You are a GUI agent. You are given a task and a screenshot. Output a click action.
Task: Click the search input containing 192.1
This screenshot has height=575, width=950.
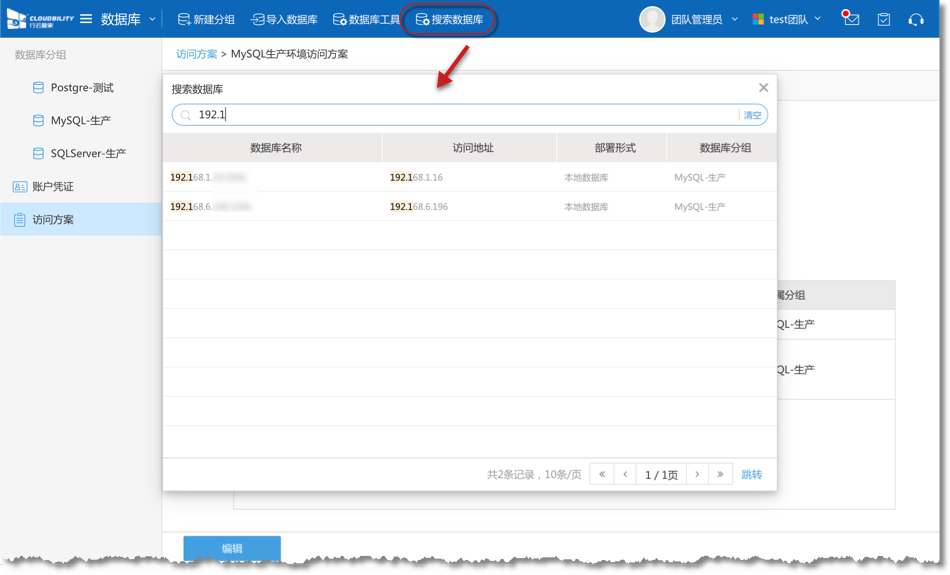point(460,115)
